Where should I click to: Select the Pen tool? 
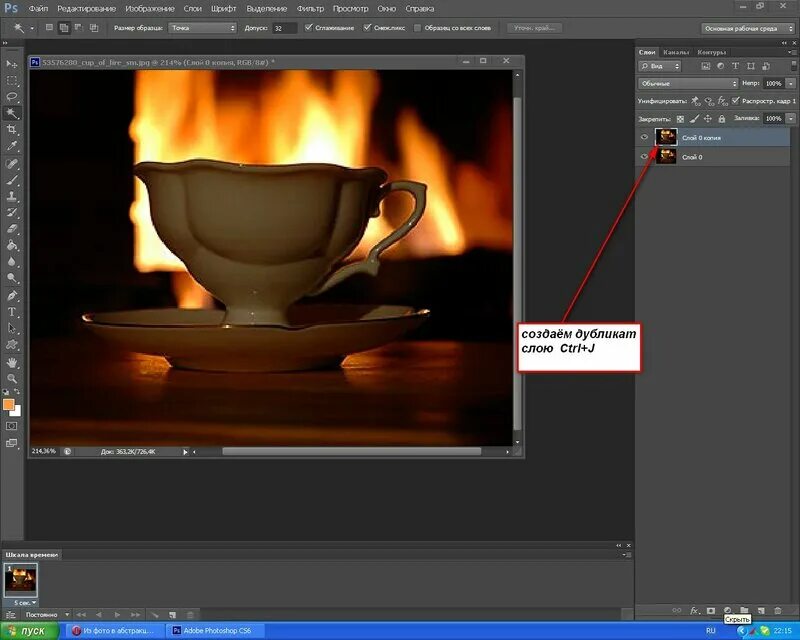12,296
